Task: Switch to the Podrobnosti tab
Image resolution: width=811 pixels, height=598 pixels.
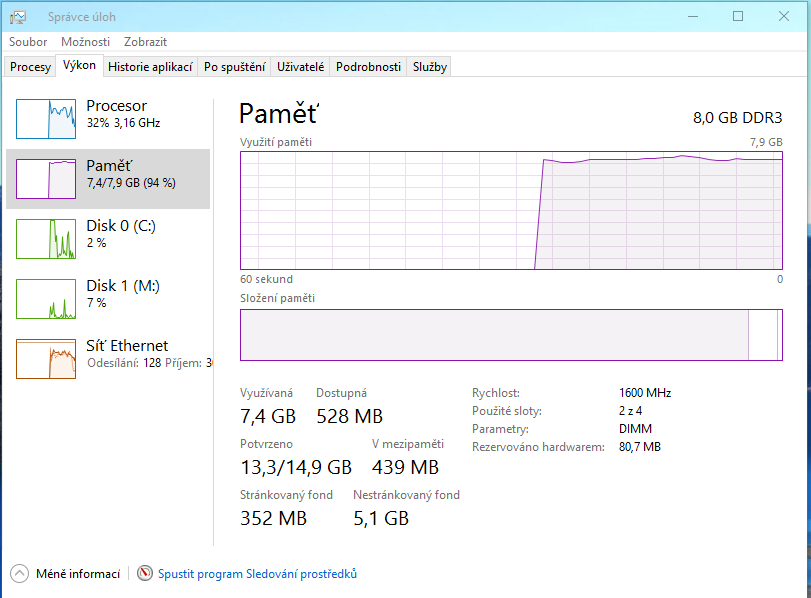Action: [368, 67]
